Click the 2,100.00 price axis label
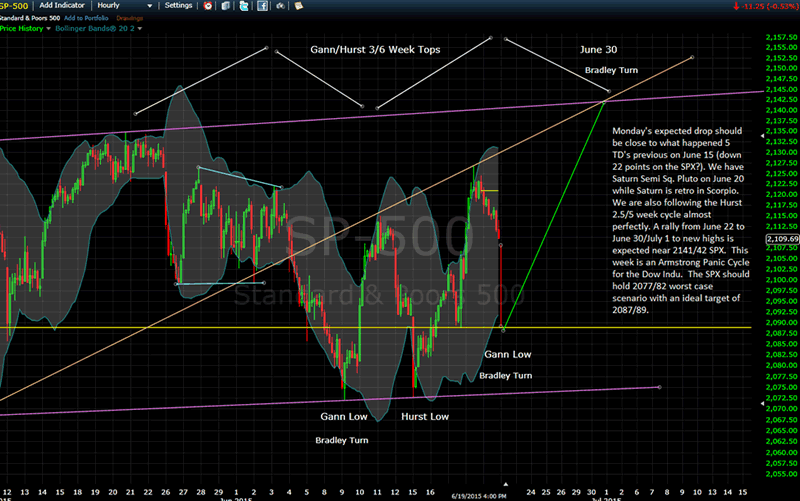Viewport: 800px width, 501px height. coord(782,280)
